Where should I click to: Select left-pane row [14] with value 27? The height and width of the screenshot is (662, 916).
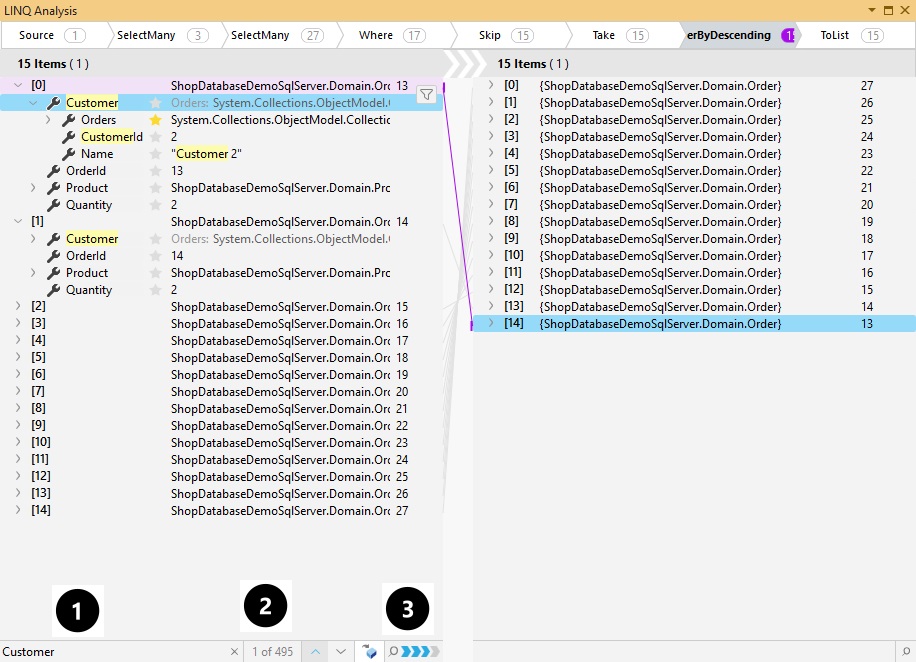tap(221, 510)
